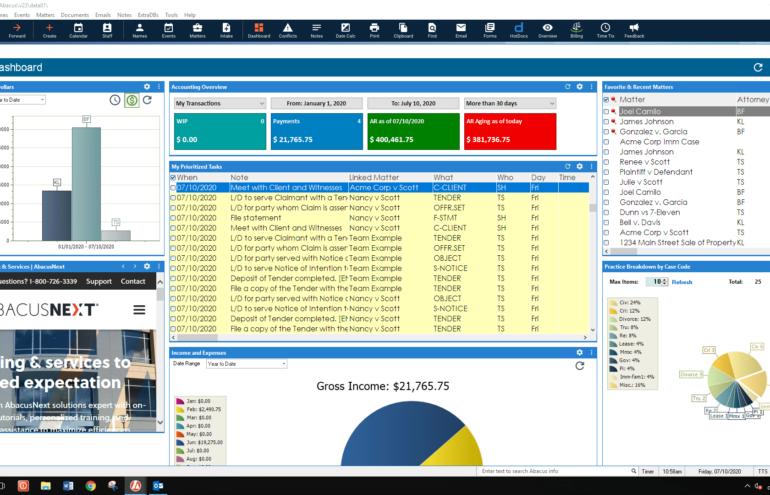Send Feedback via megaphone icon
The width and height of the screenshot is (770, 495).
click(634, 30)
